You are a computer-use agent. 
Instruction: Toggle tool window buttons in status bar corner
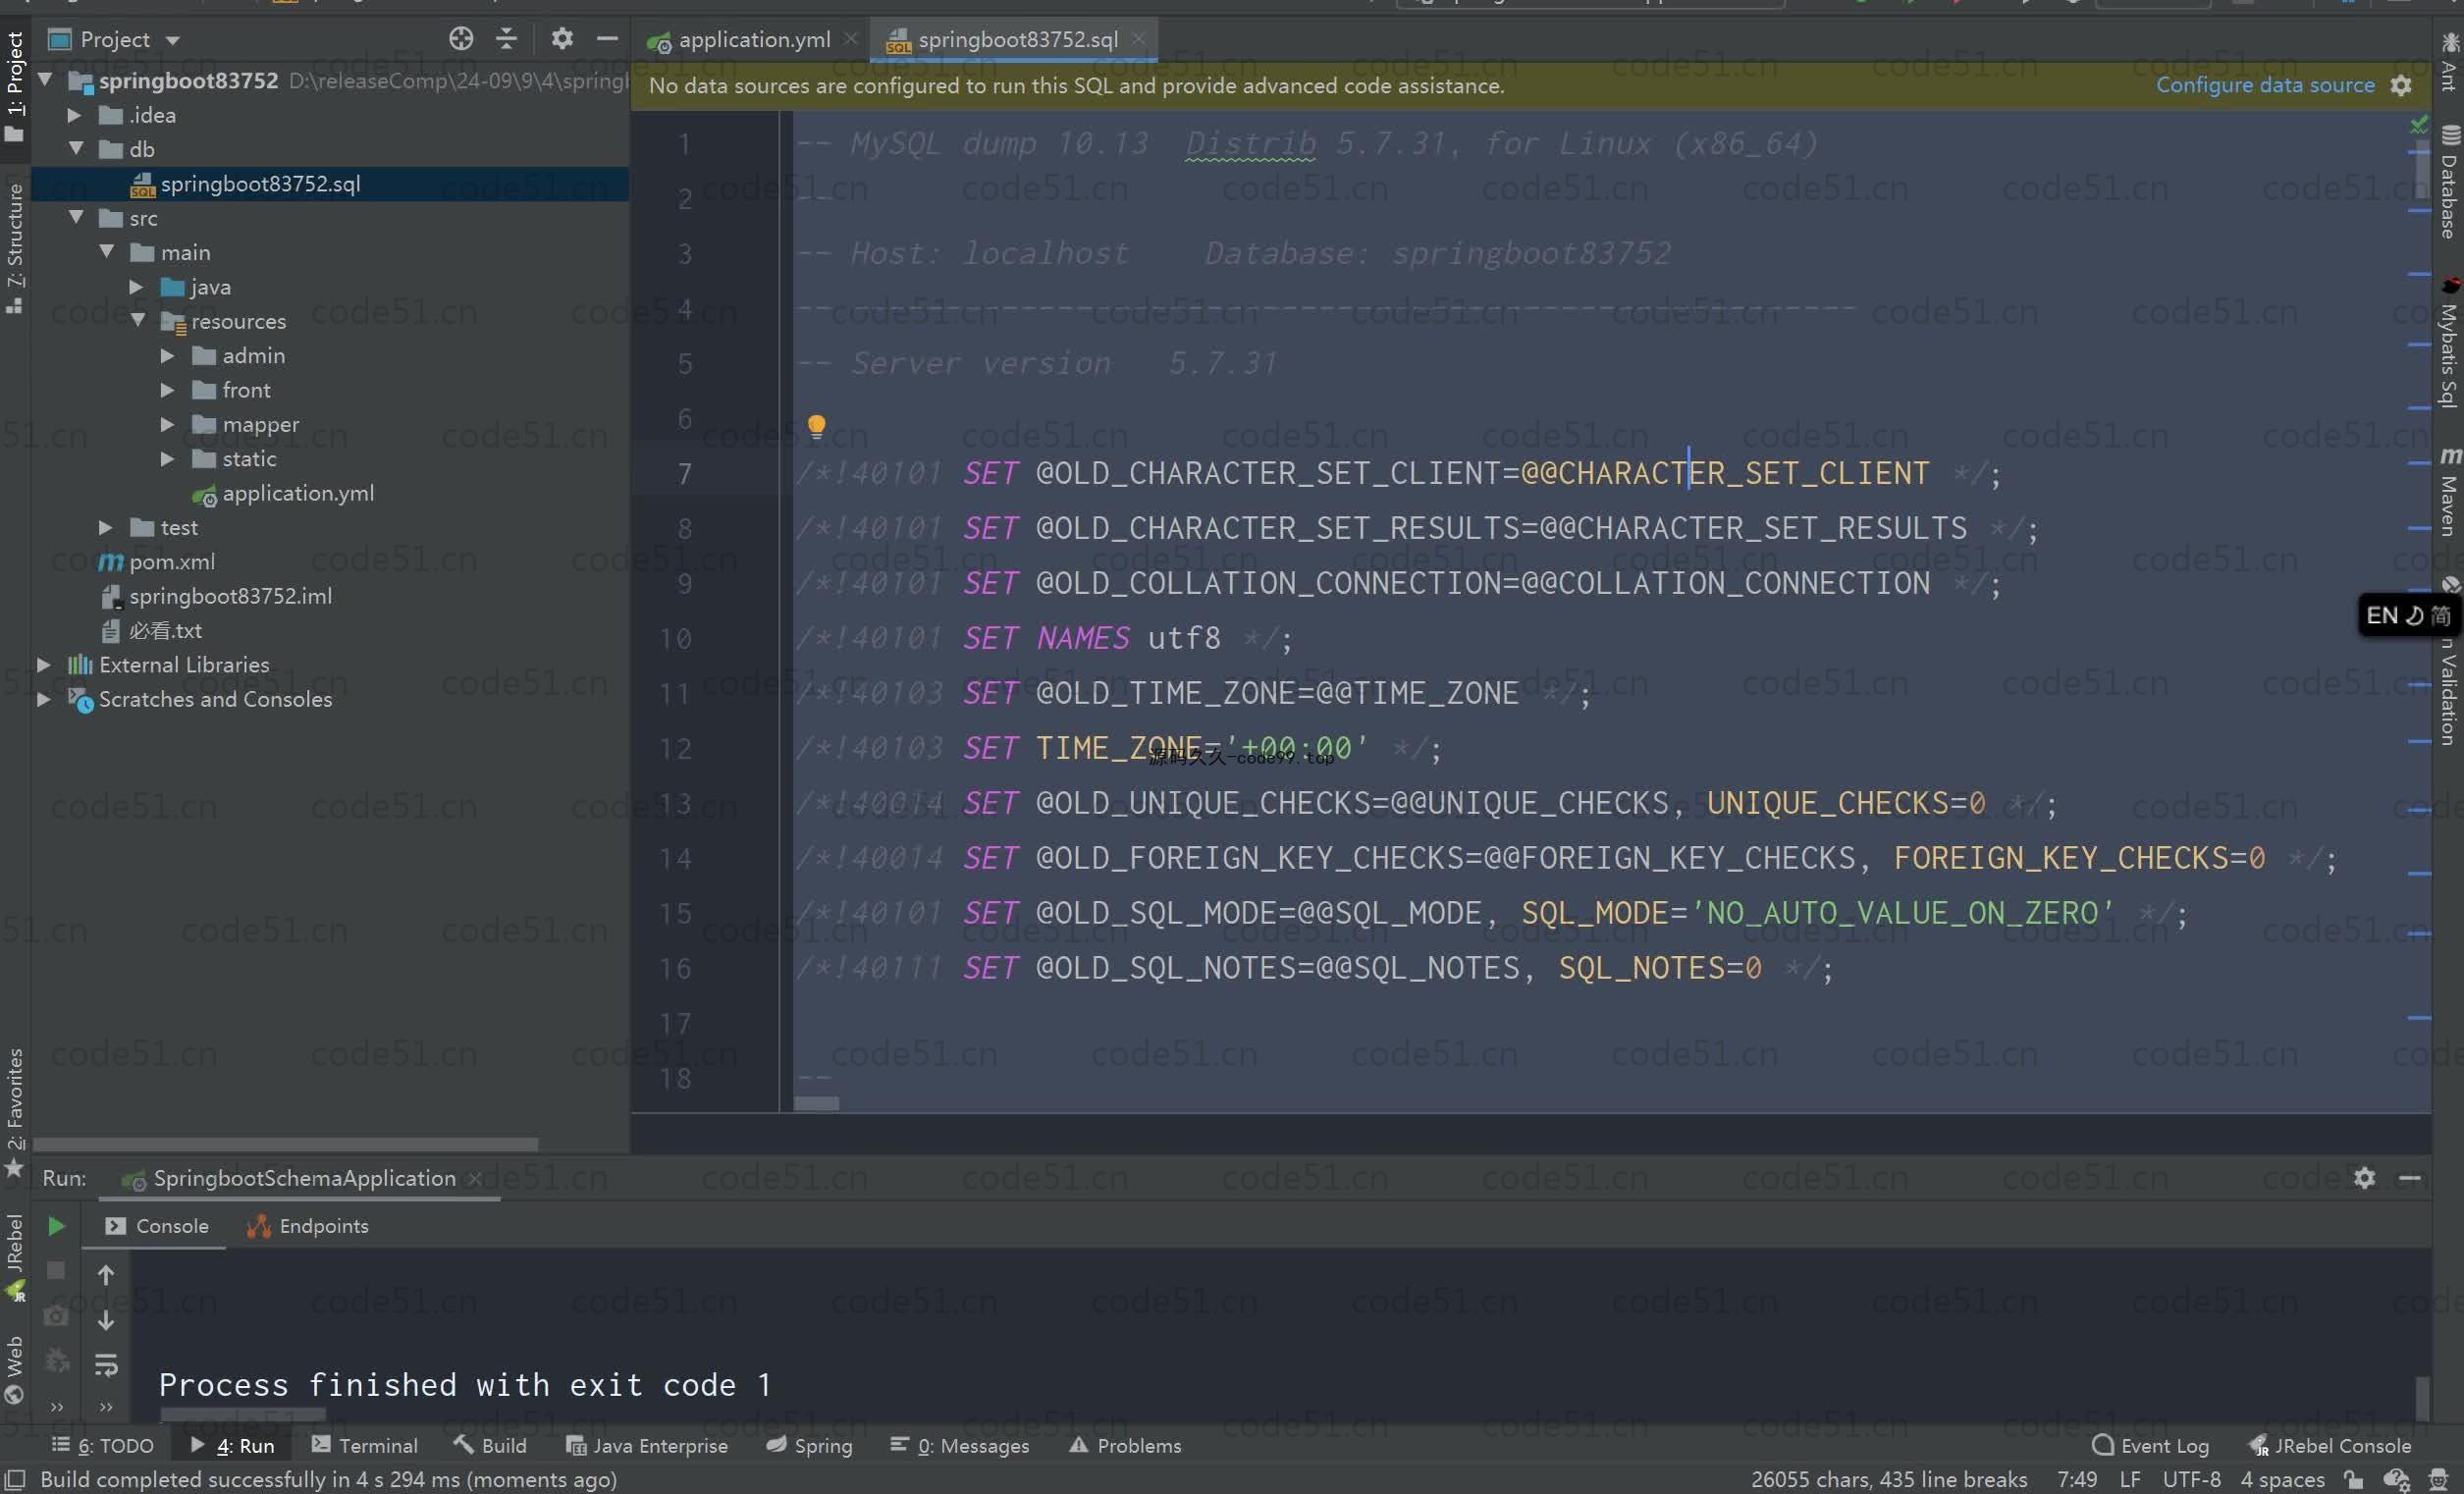point(15,1480)
